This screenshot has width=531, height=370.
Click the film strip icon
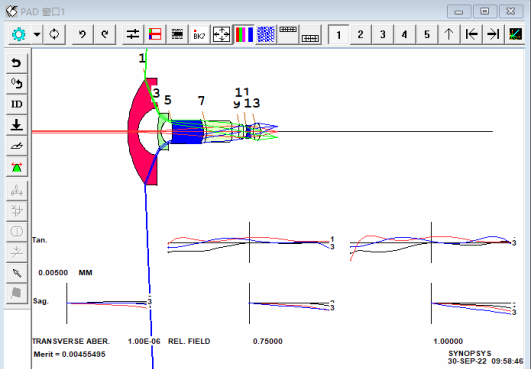point(177,35)
